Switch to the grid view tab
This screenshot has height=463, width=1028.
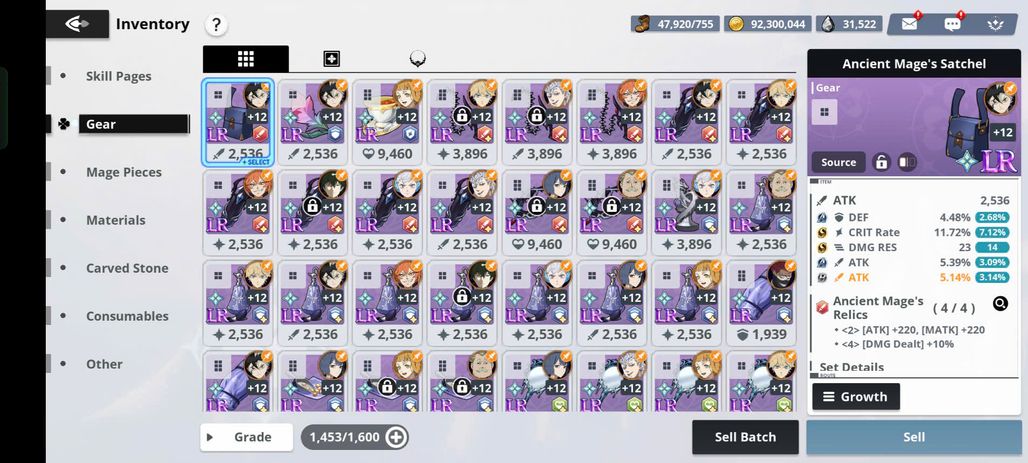246,59
